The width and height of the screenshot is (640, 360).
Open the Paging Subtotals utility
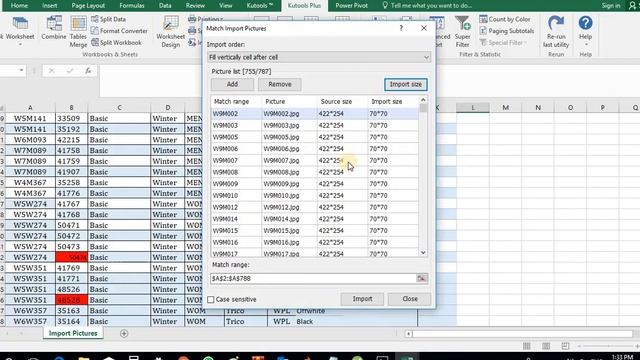tap(507, 31)
